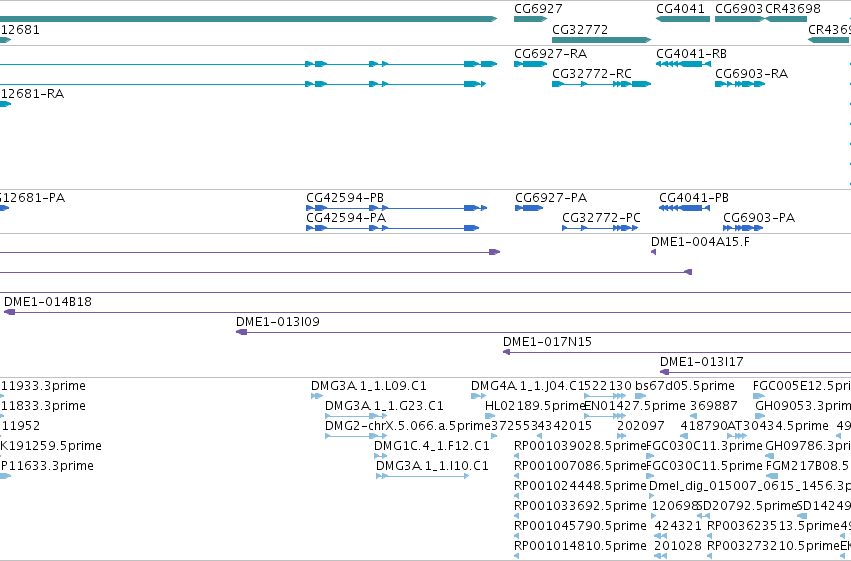This screenshot has height=561, width=851.
Task: Select the 418790 feature label
Action: pos(704,426)
